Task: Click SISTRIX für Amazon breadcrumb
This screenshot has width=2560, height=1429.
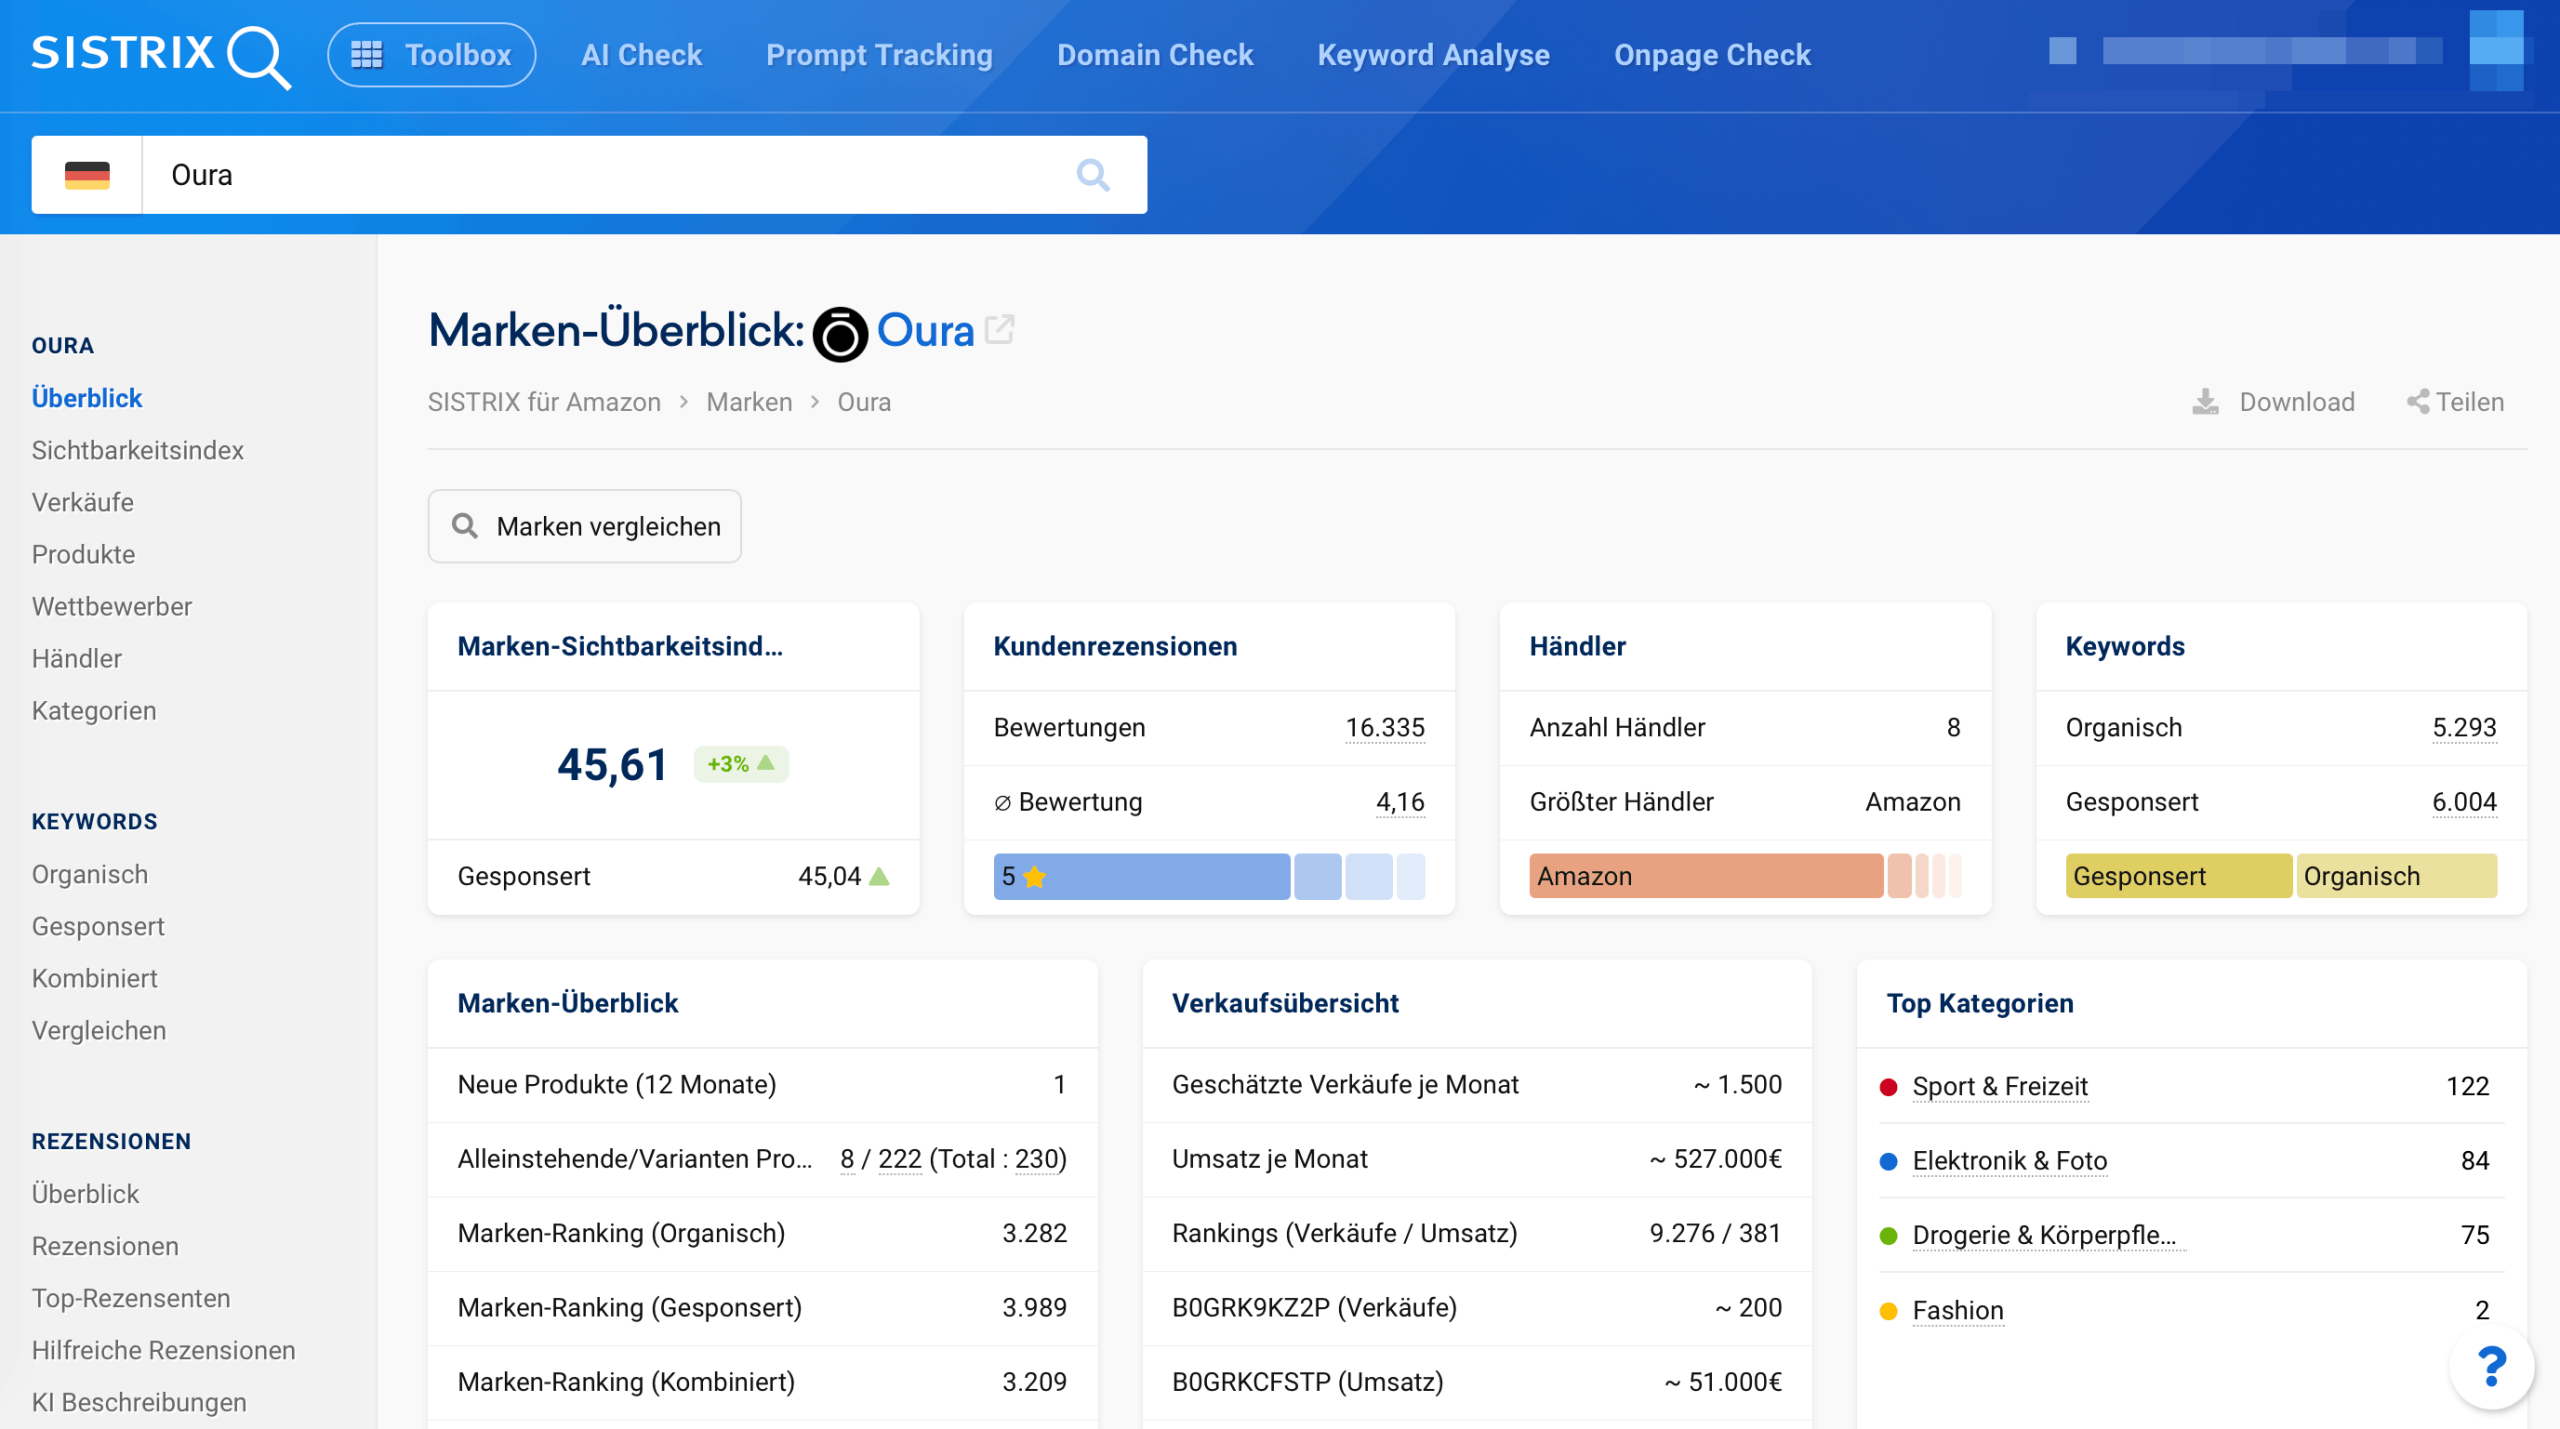Action: point(545,402)
